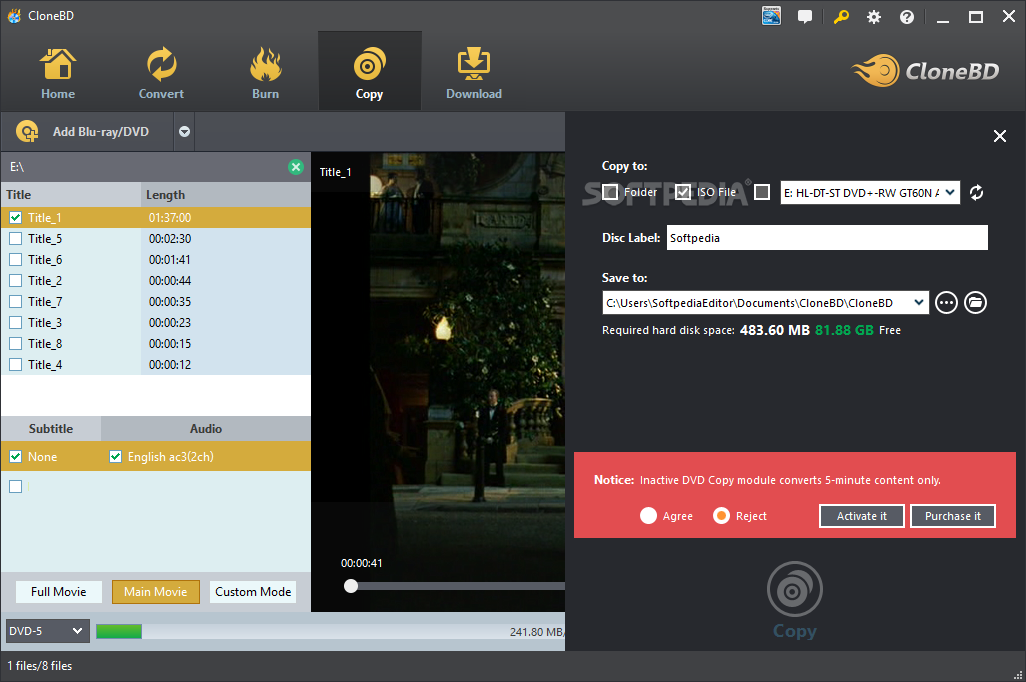Sort by the Length column header
This screenshot has width=1026, height=682.
[x=226, y=194]
